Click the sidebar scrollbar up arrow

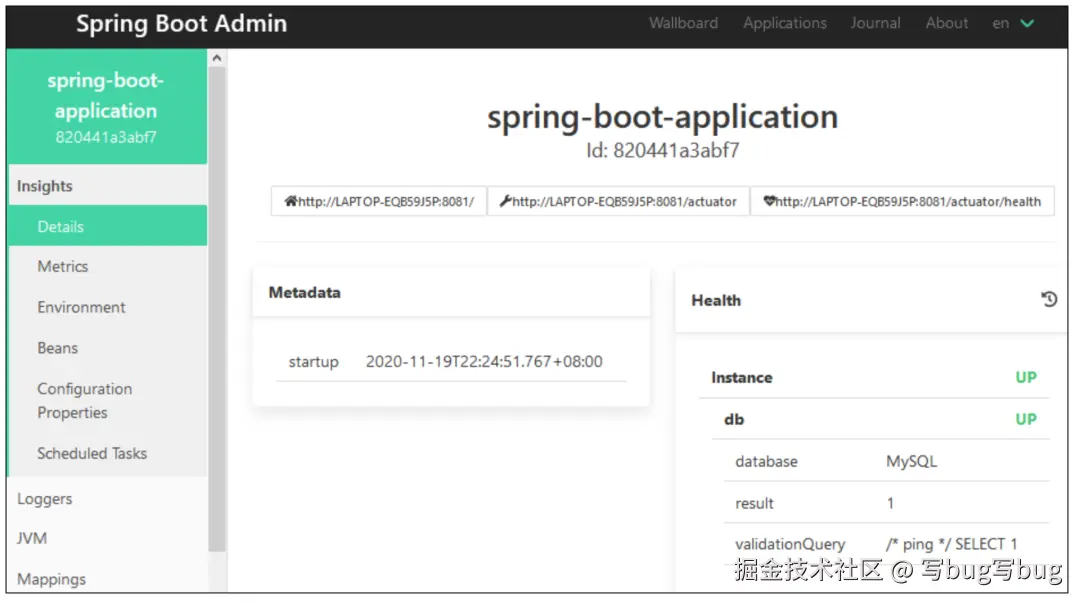click(216, 57)
